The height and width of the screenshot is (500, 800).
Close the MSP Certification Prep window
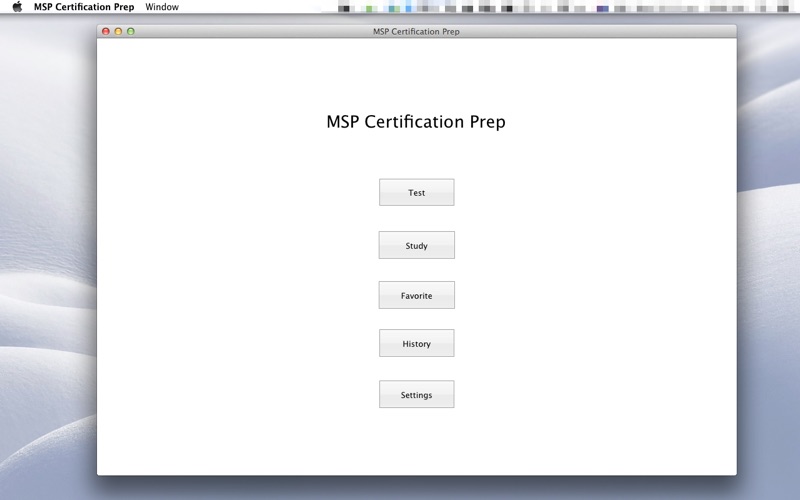coord(106,31)
